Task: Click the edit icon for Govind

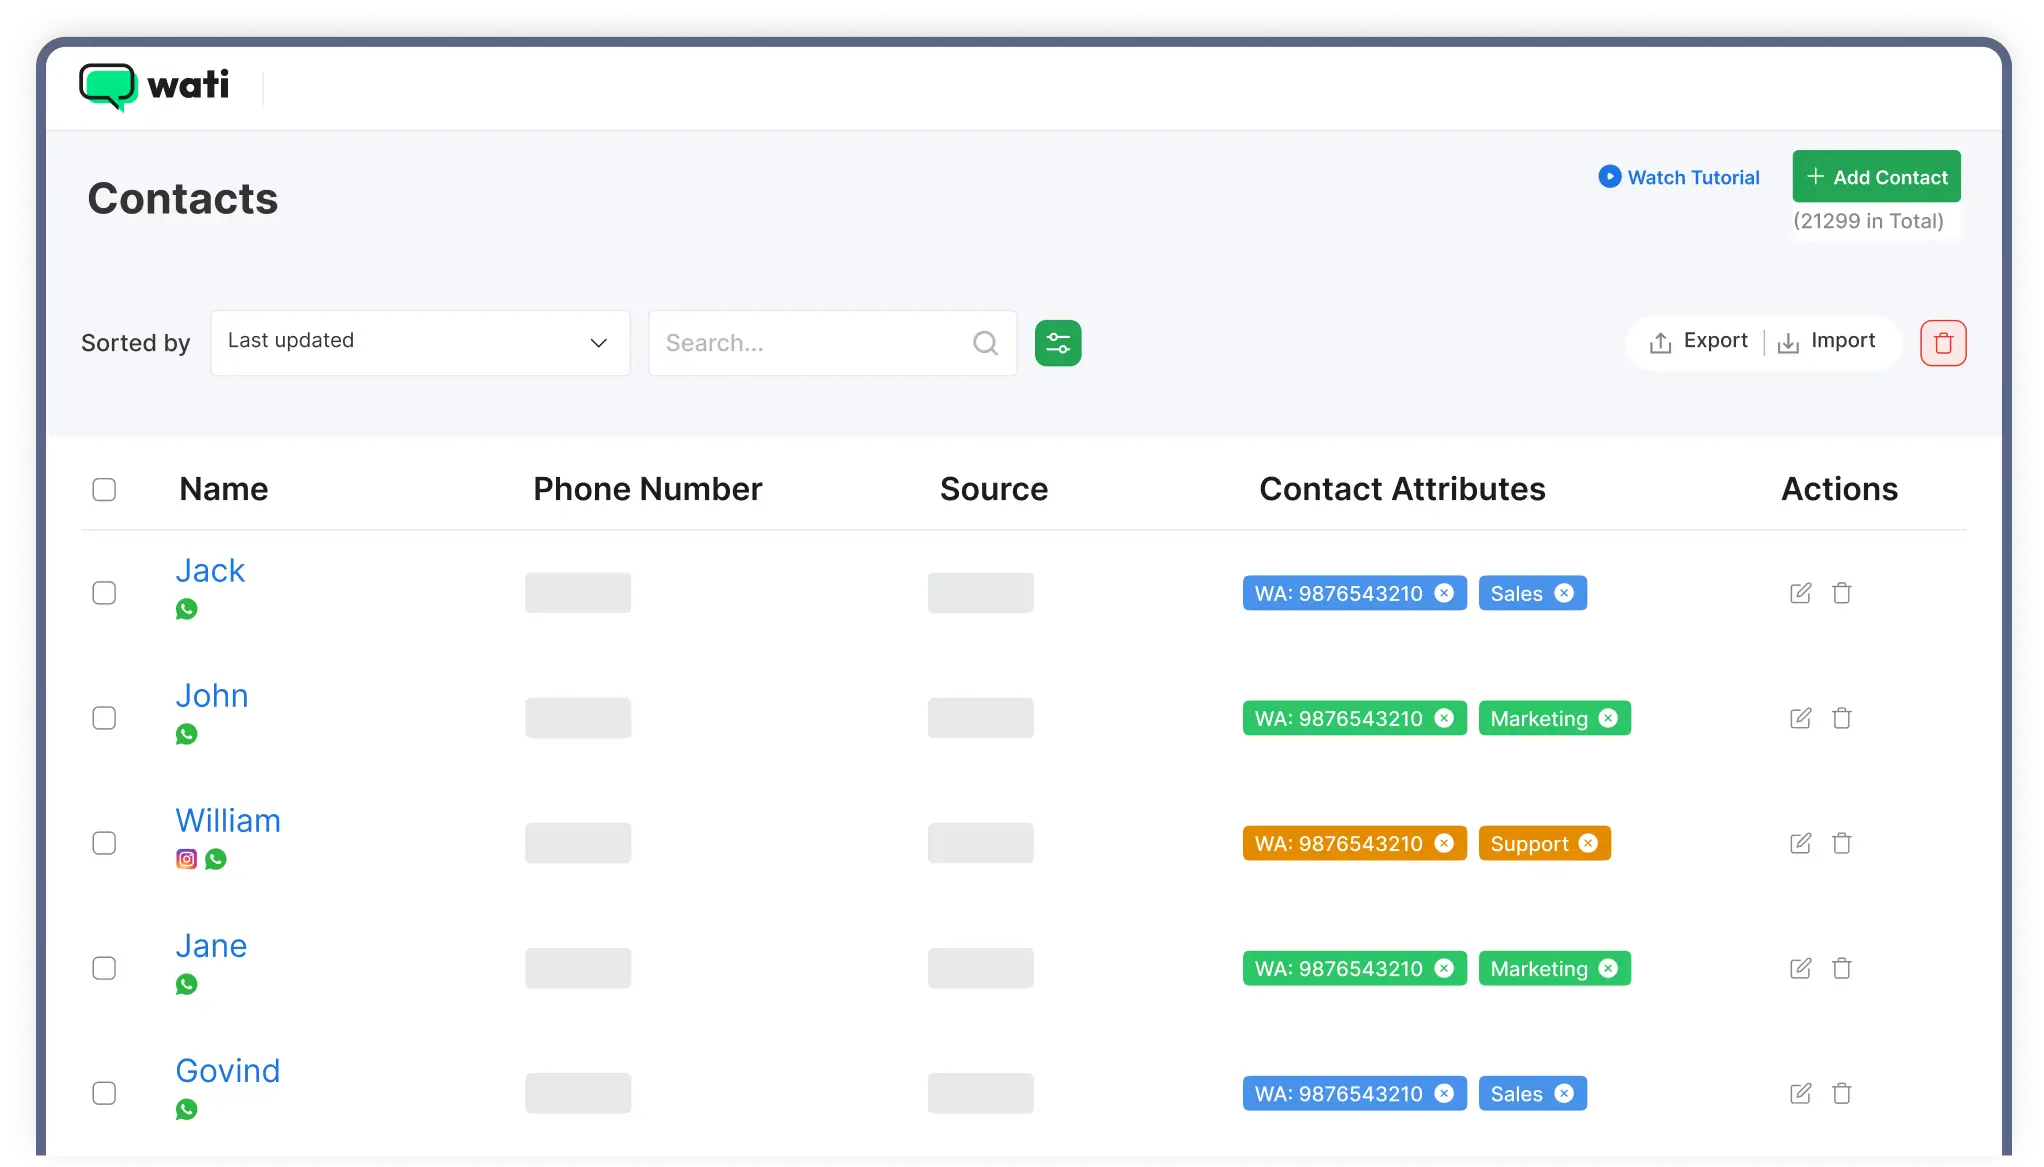Action: coord(1800,1093)
